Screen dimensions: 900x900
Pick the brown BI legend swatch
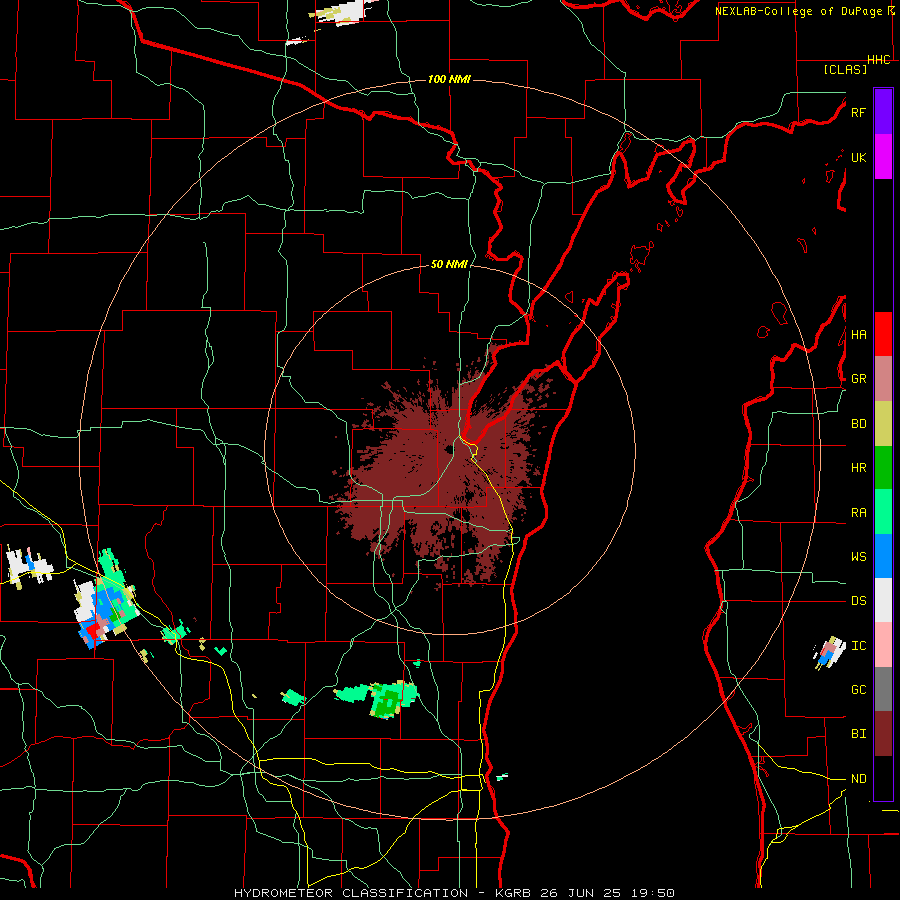click(x=883, y=734)
